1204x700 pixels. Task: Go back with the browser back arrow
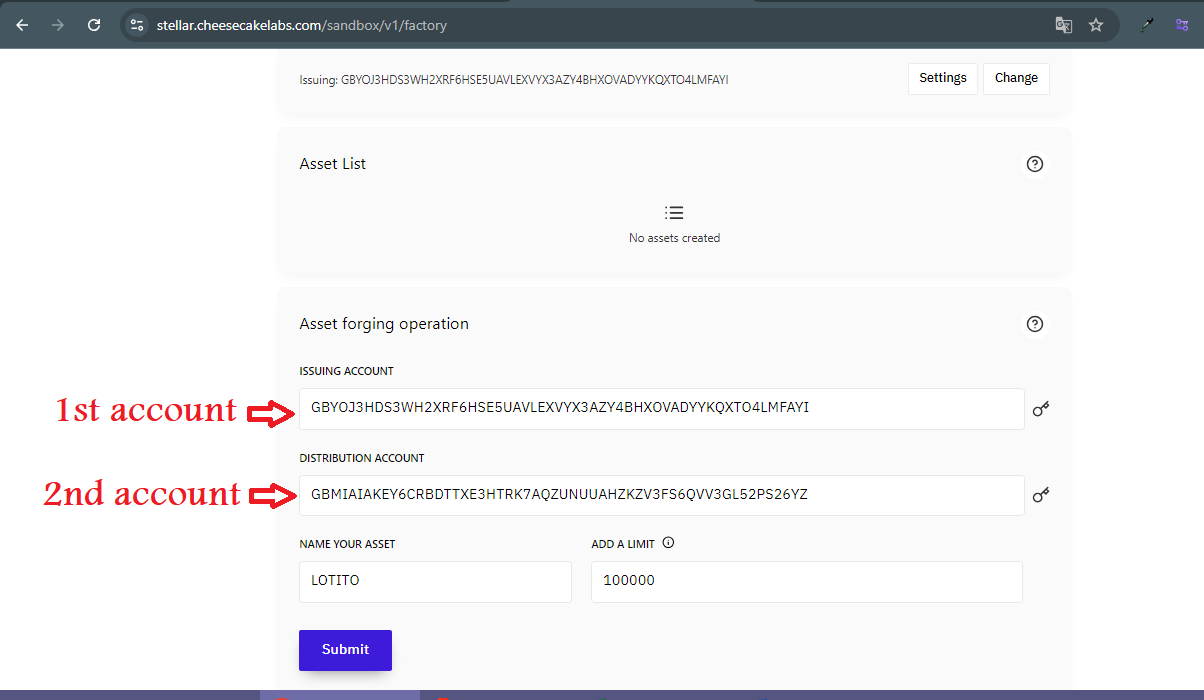[22, 25]
